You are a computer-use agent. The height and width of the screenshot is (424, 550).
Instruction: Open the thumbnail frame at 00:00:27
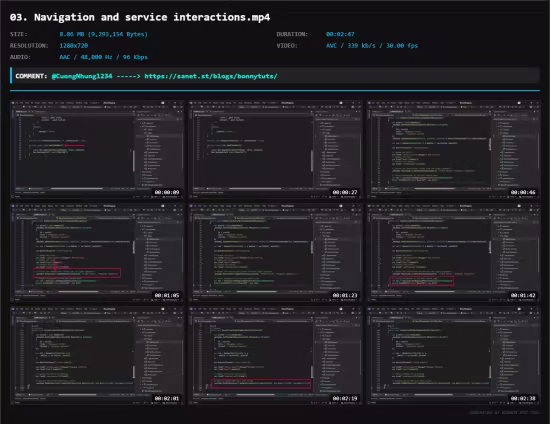point(275,150)
